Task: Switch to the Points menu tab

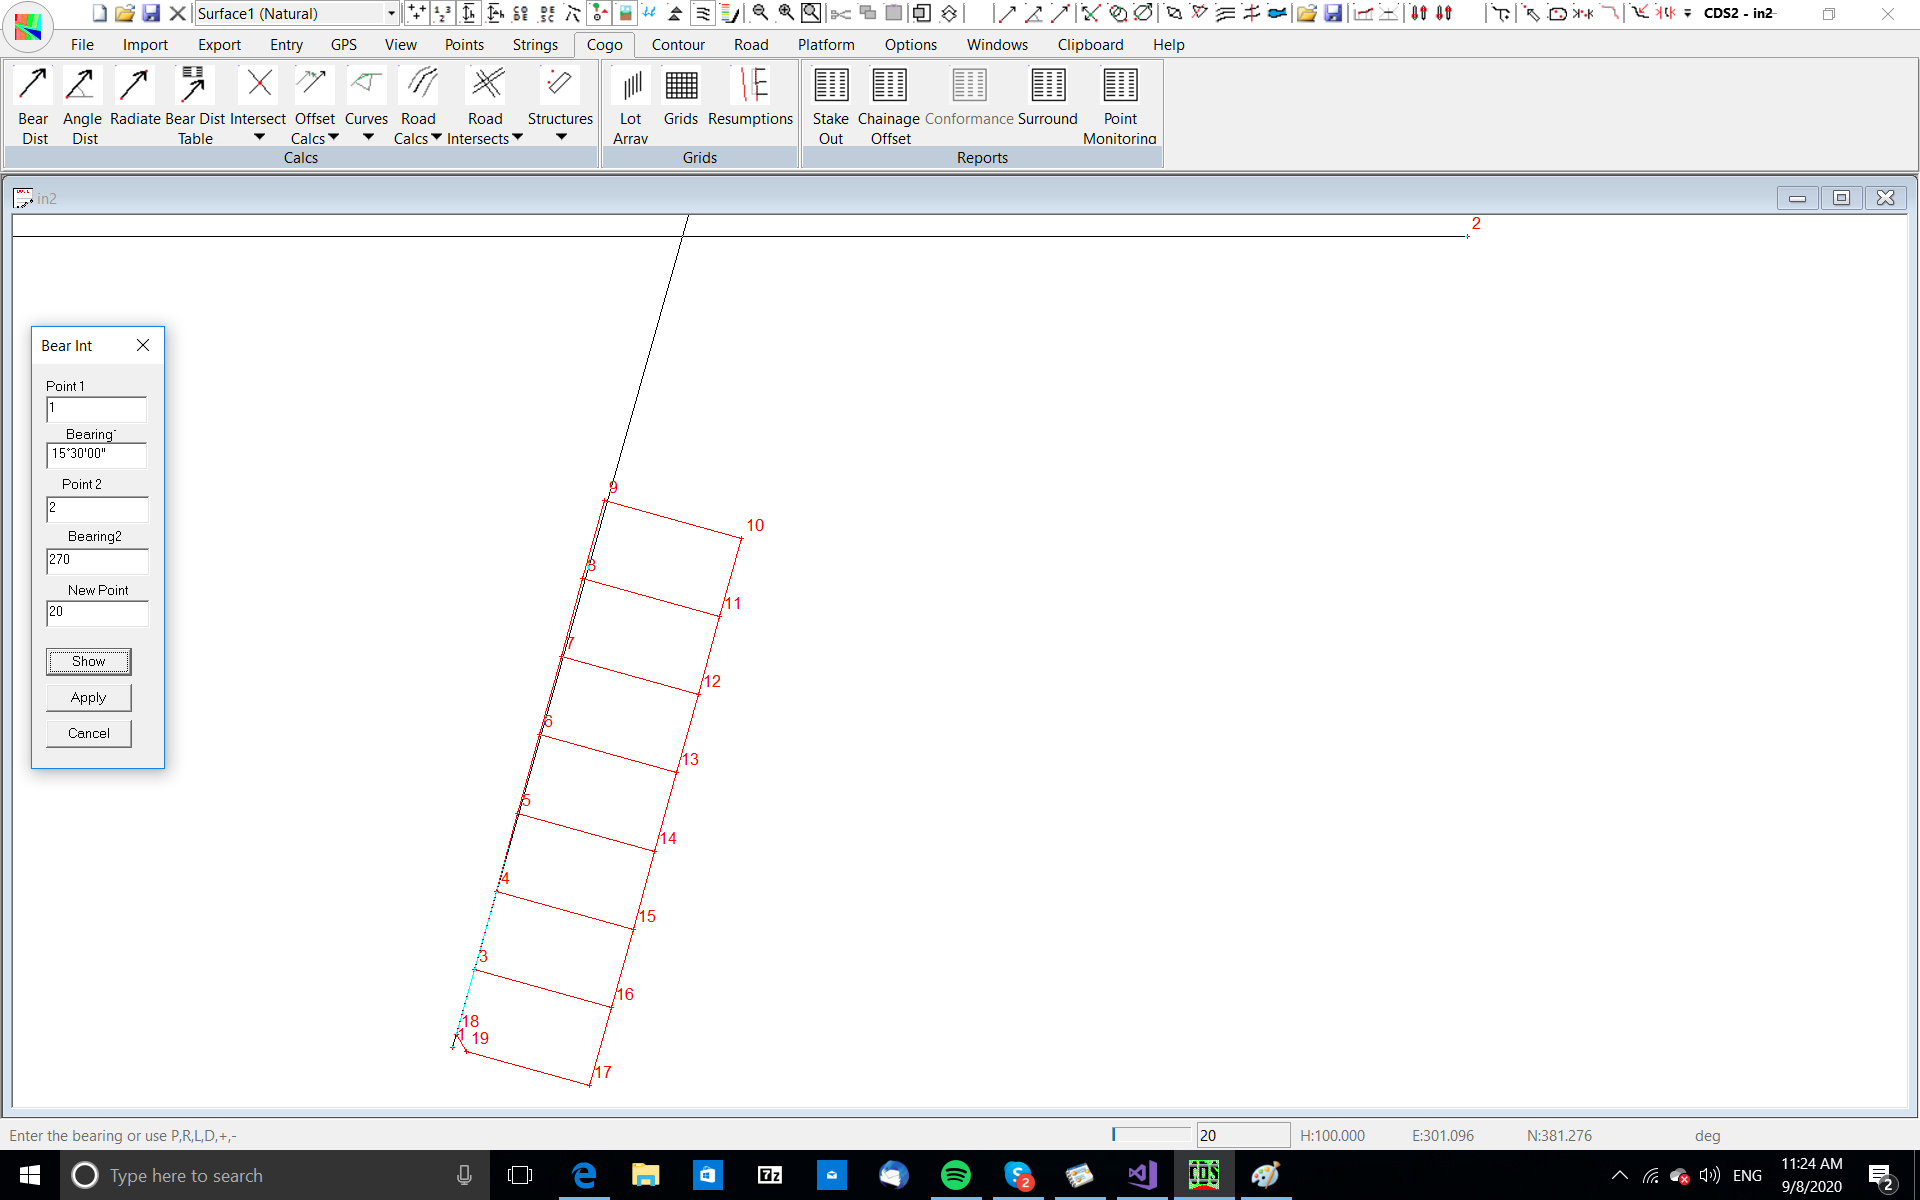Action: pyautogui.click(x=464, y=45)
